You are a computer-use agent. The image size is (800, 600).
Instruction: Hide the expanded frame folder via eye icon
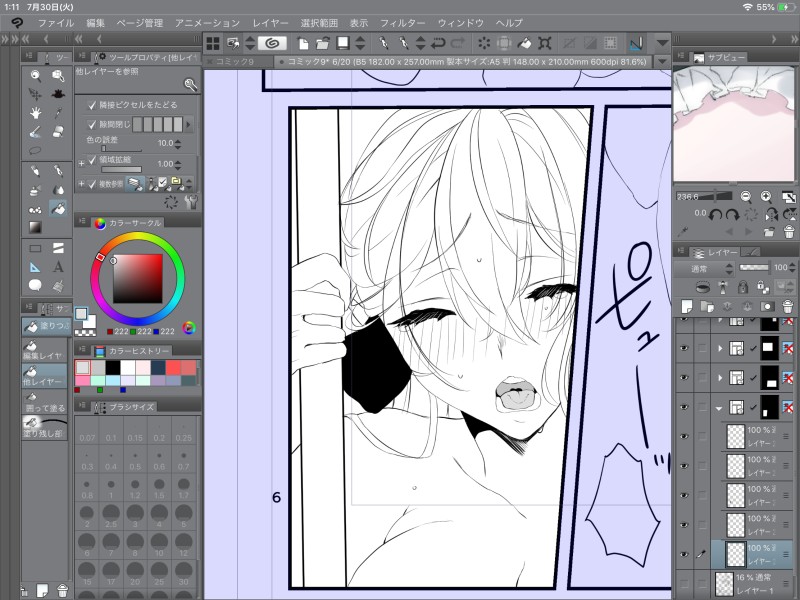click(x=684, y=407)
